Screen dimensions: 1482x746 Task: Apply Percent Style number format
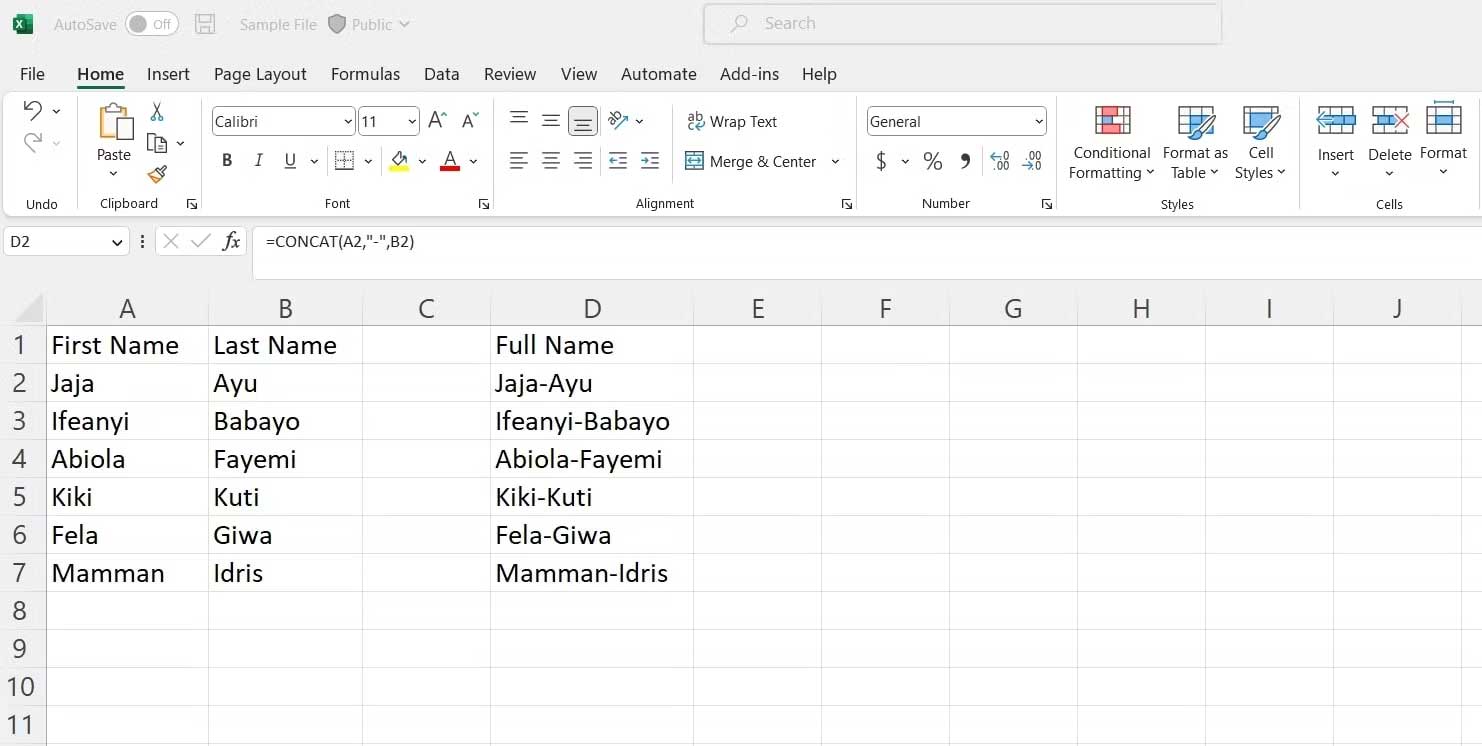(x=932, y=161)
